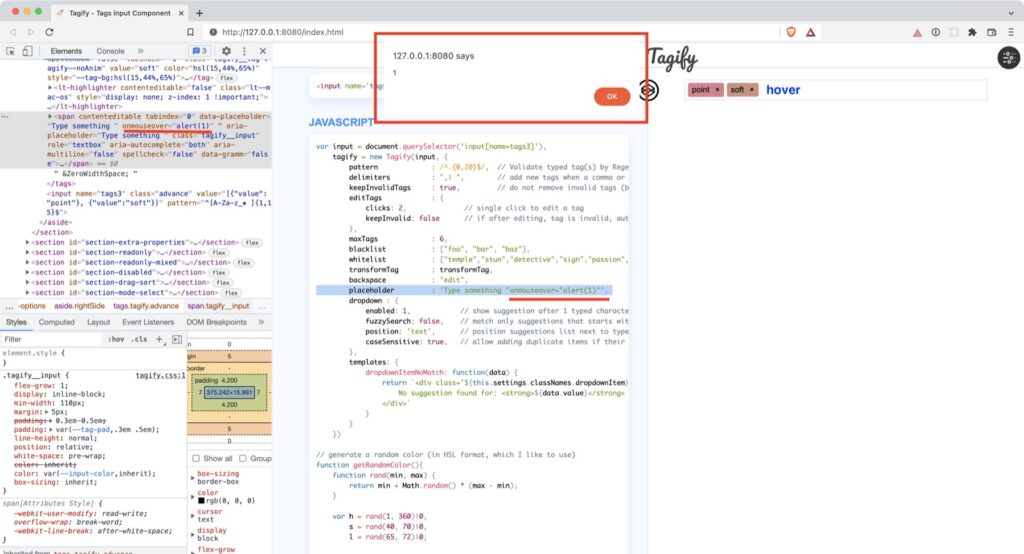Expand the box-sizing computed property
1024x554 pixels.
click(192, 478)
